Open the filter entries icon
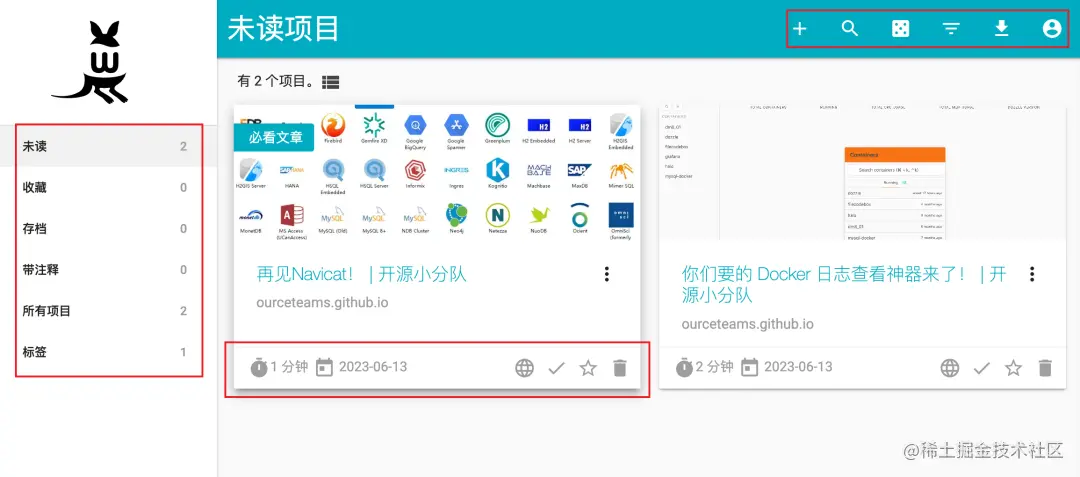 coord(951,29)
